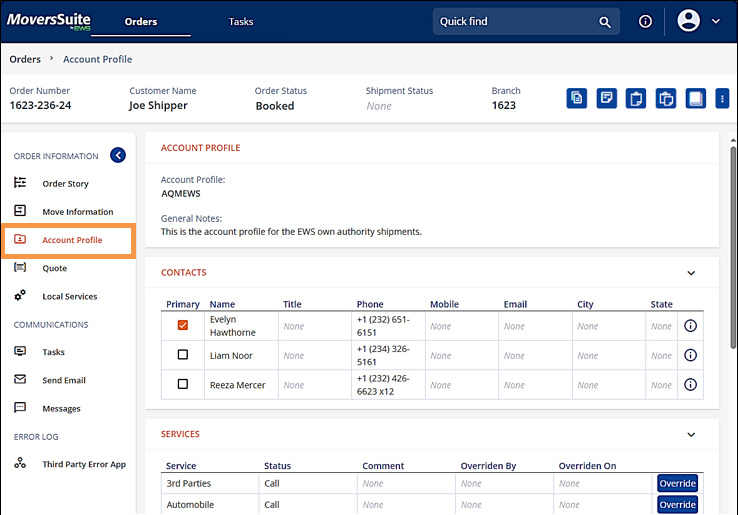Viewport: 738px width, 515px height.
Task: Override the 3rd Parties service
Action: (x=677, y=484)
